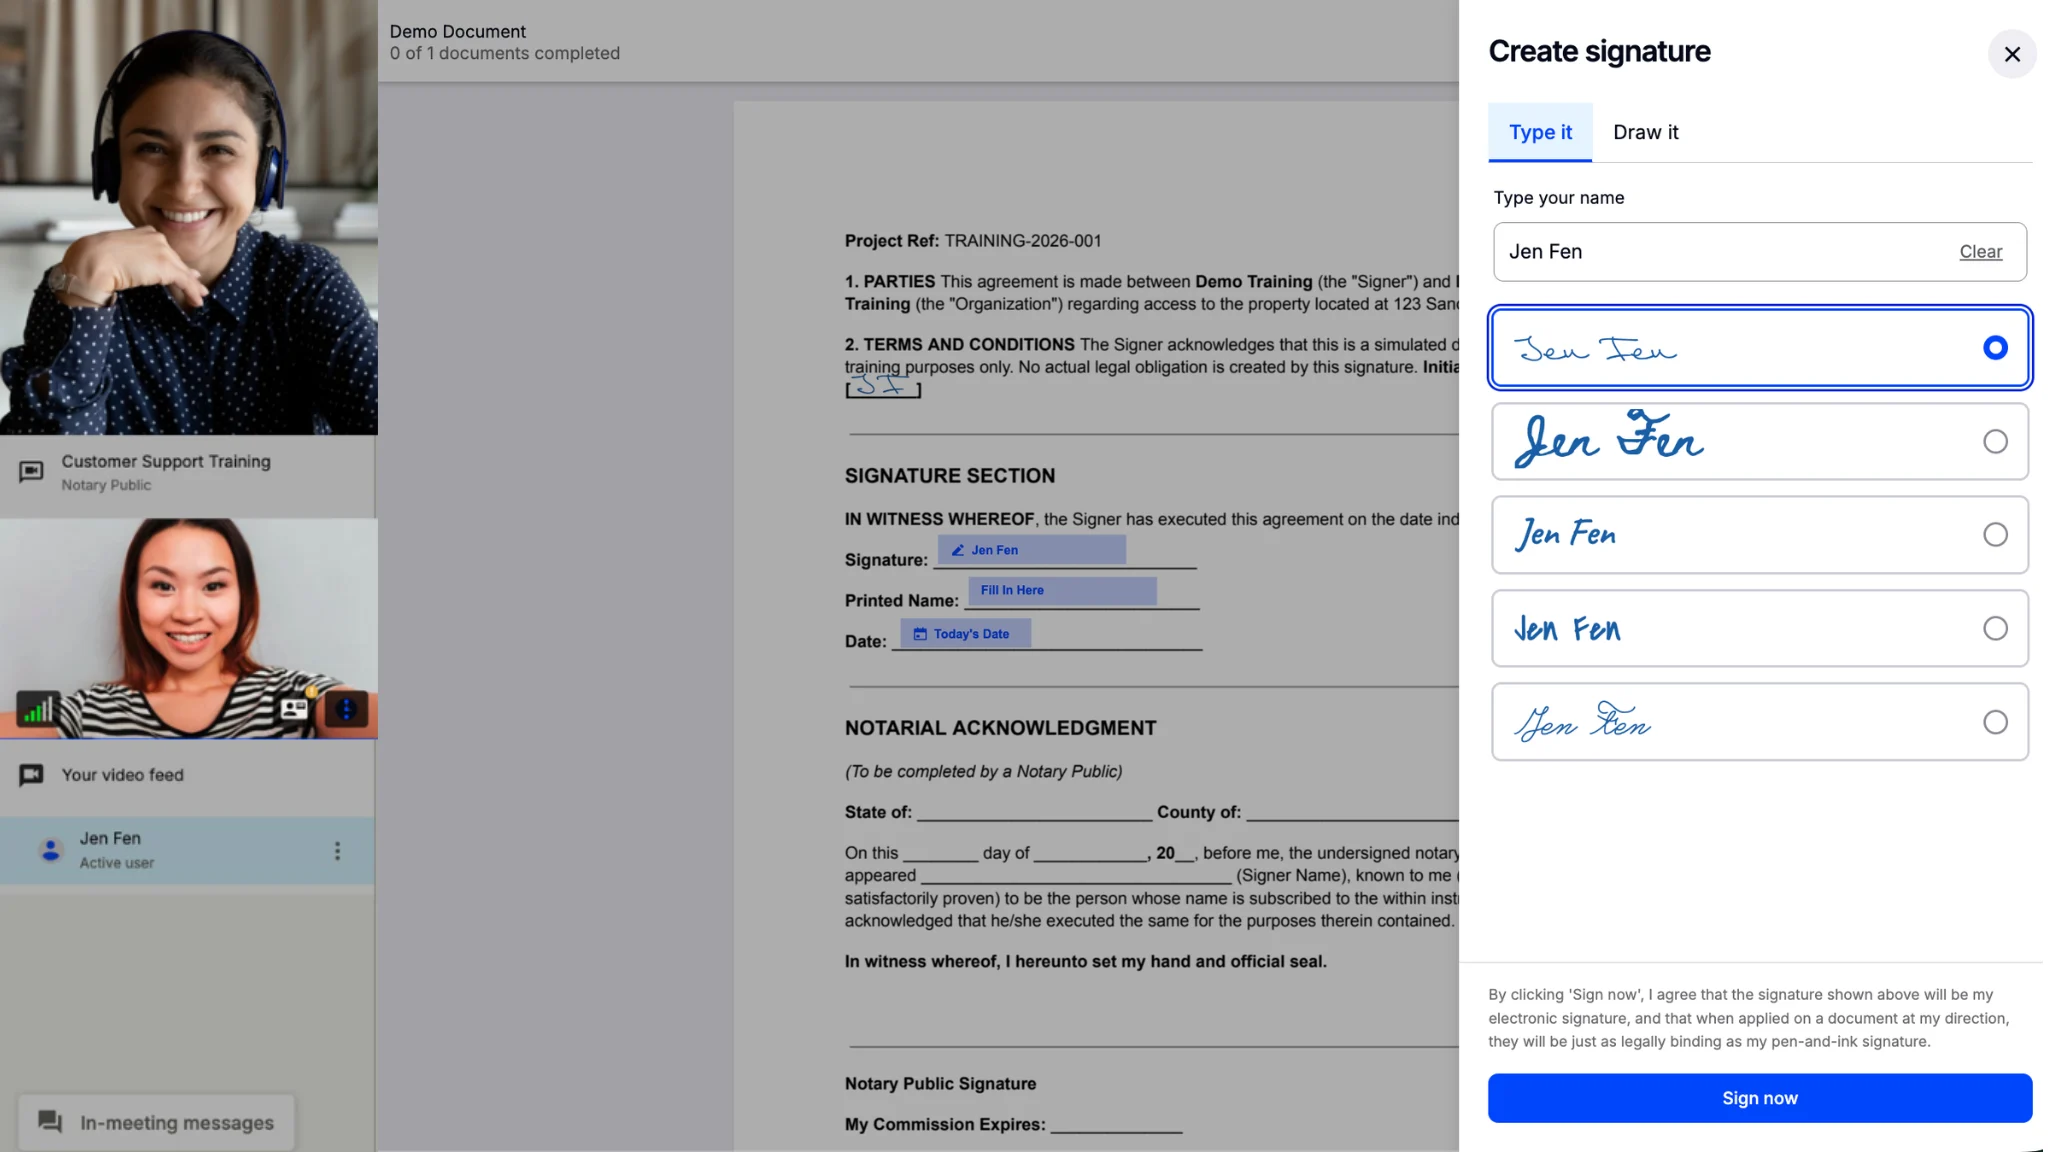Image resolution: width=2048 pixels, height=1152 pixels.
Task: Switch to the Draw it tab
Action: coord(1645,132)
